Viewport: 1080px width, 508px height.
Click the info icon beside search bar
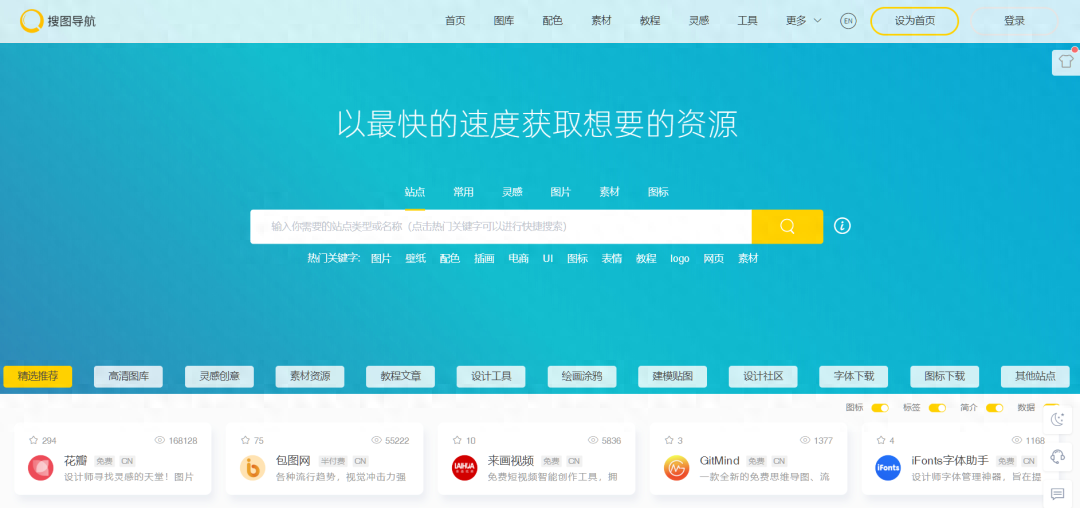coord(842,226)
